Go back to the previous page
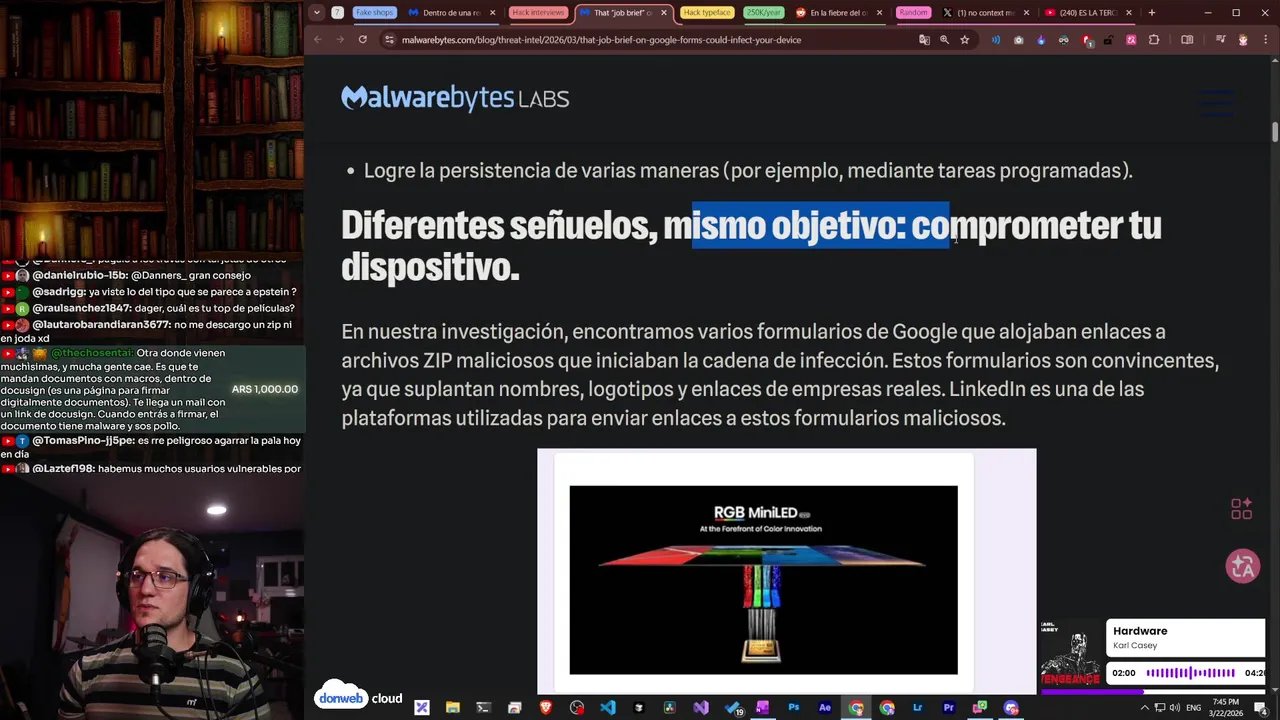 (x=318, y=40)
